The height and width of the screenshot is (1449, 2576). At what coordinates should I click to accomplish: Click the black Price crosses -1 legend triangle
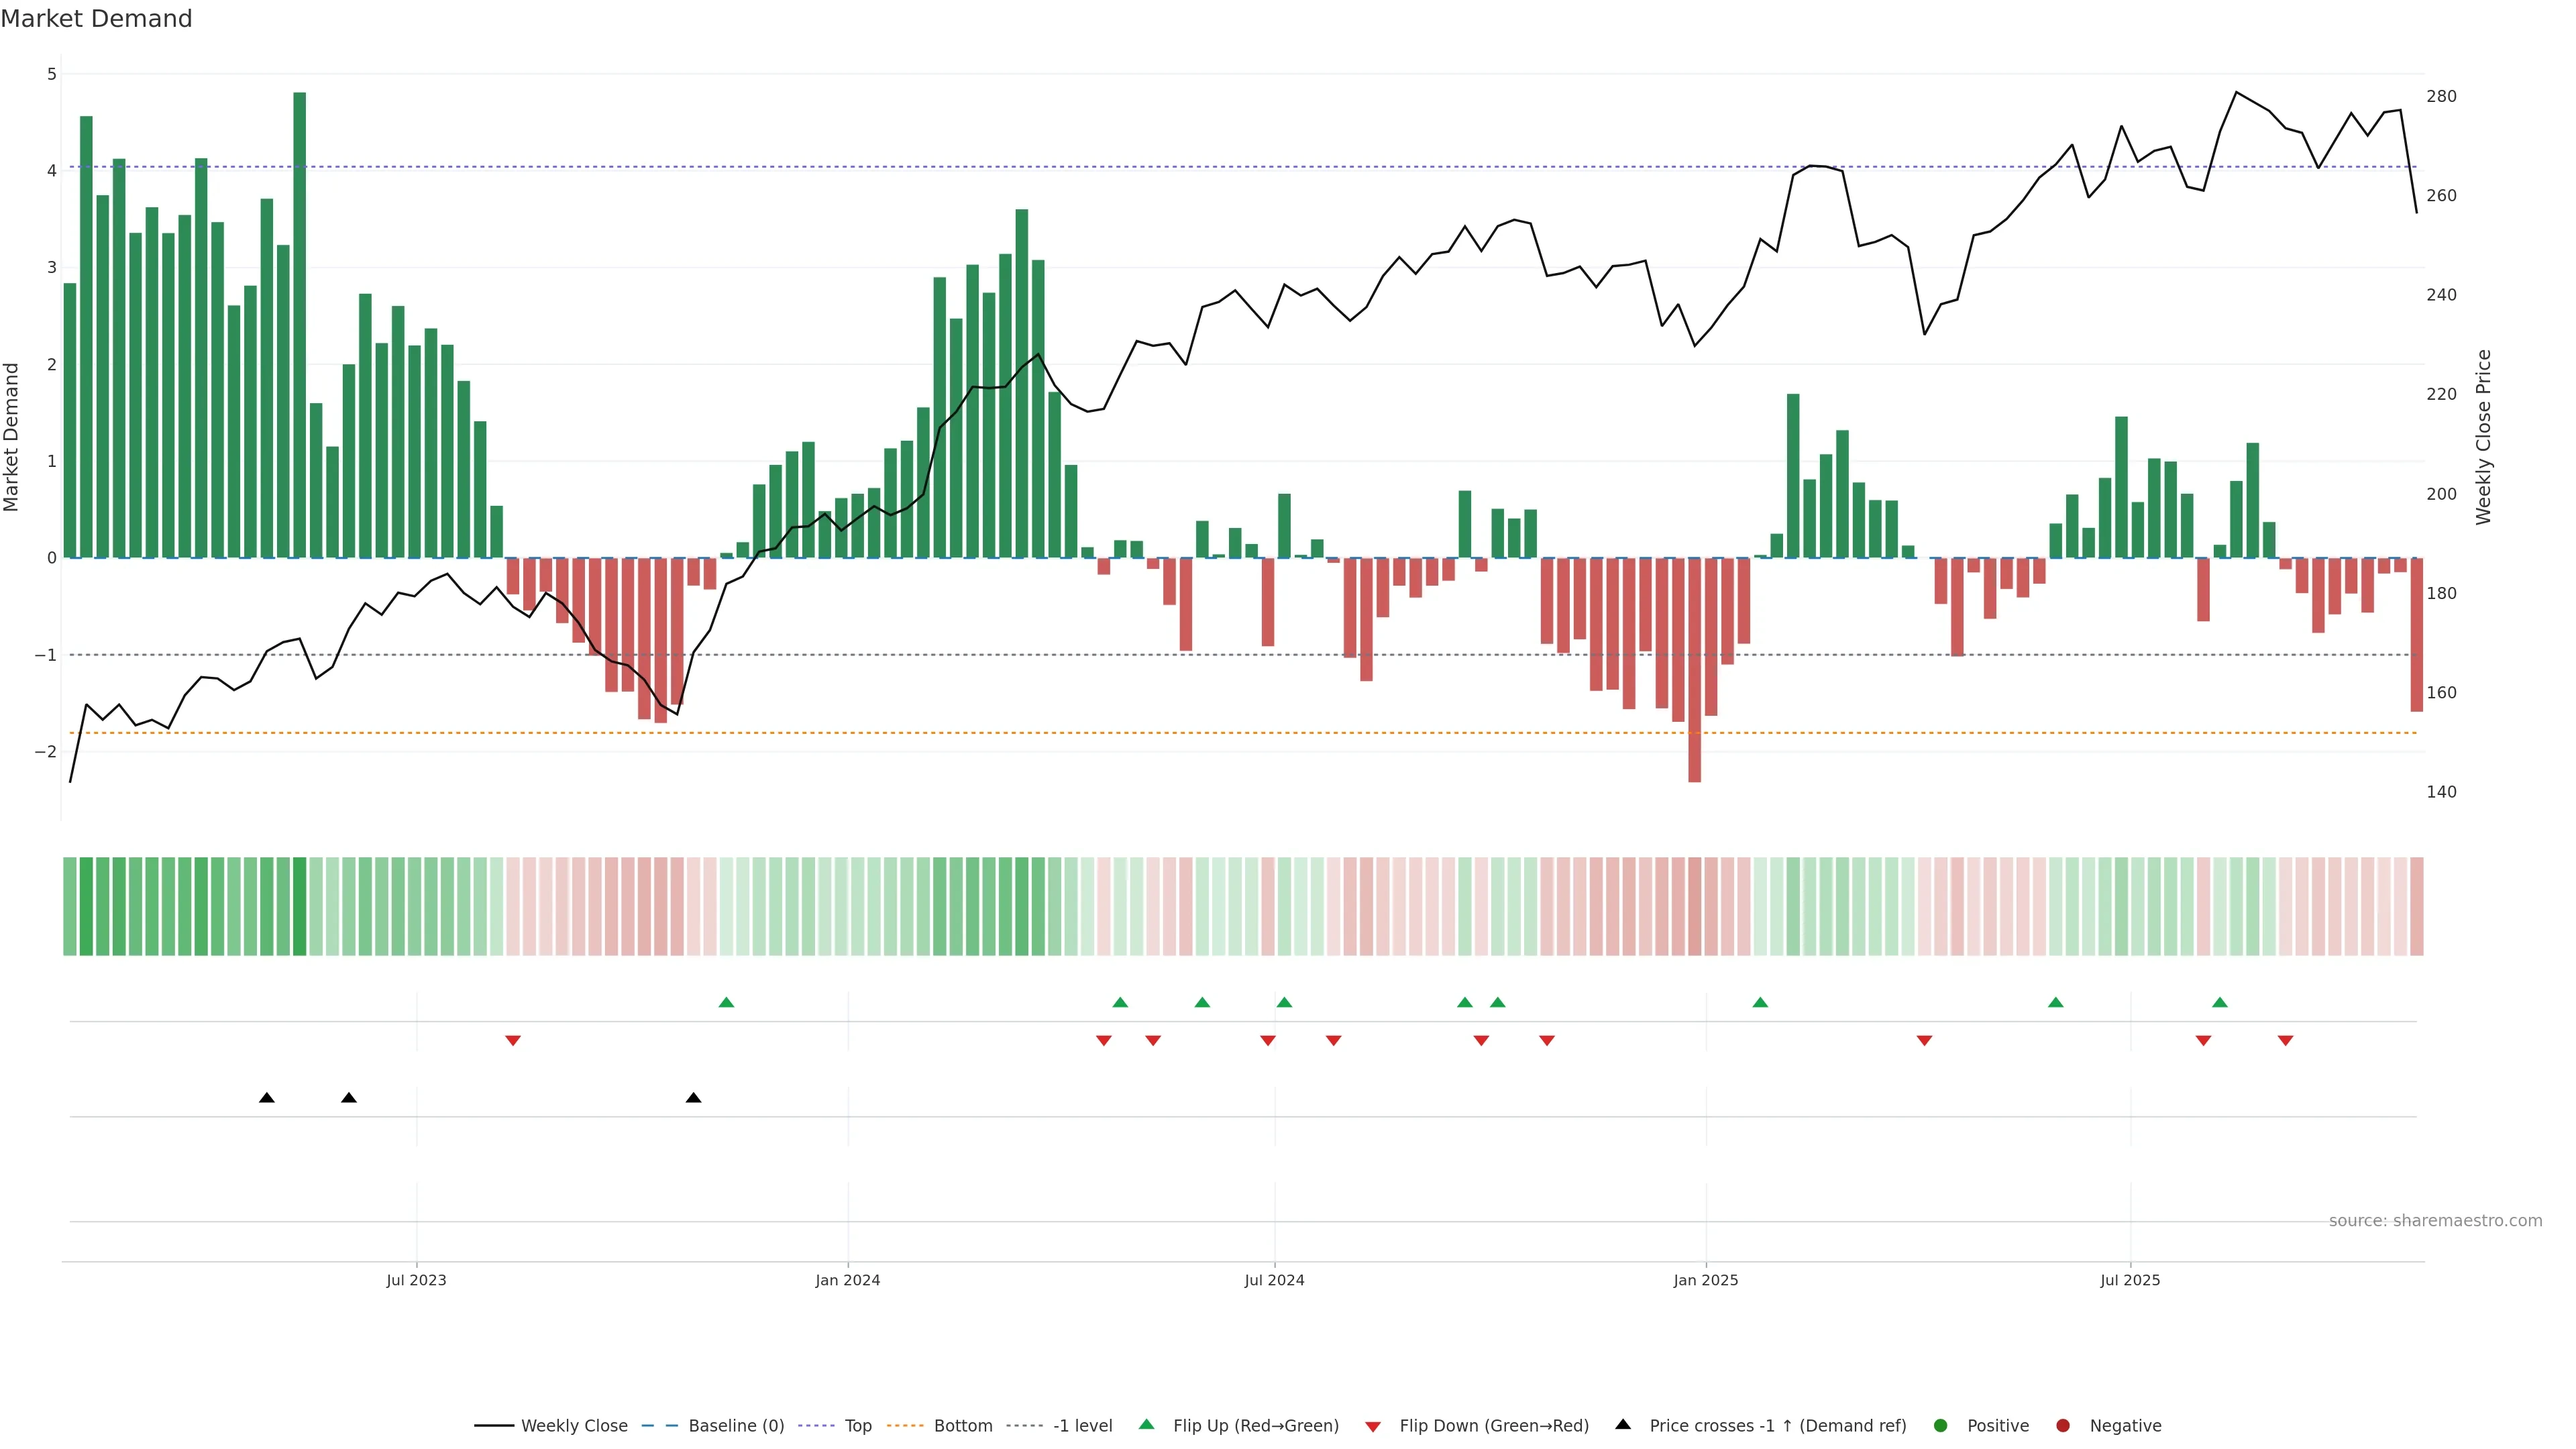click(x=1623, y=1424)
